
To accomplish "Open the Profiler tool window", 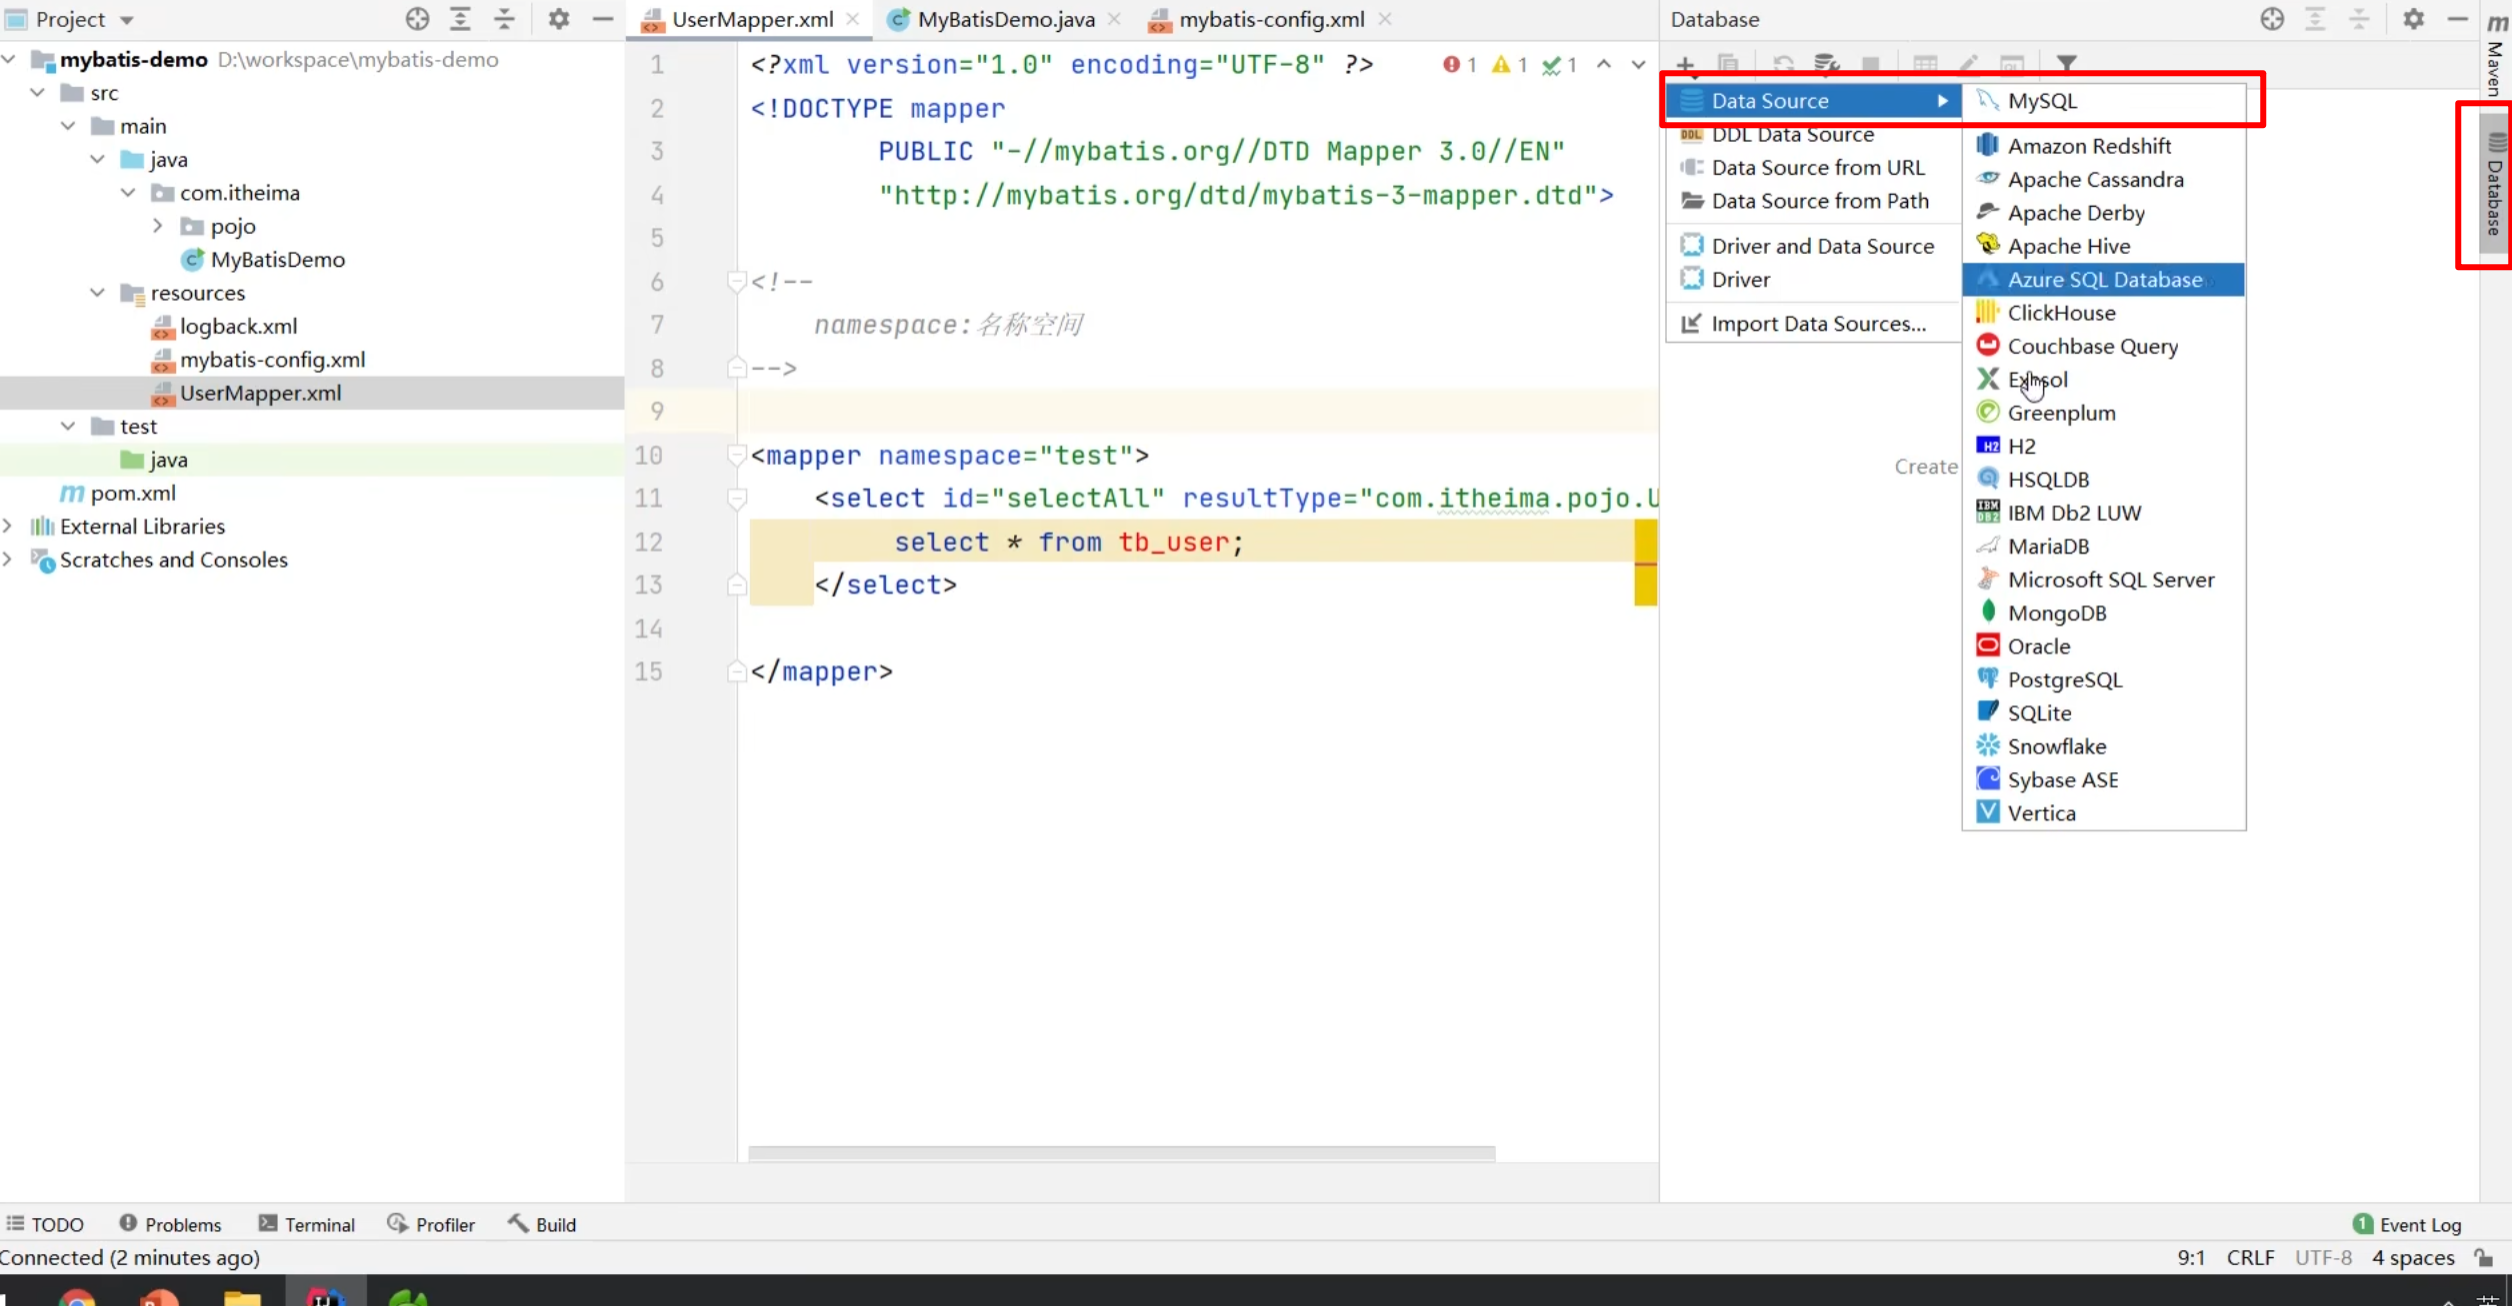I will [431, 1225].
